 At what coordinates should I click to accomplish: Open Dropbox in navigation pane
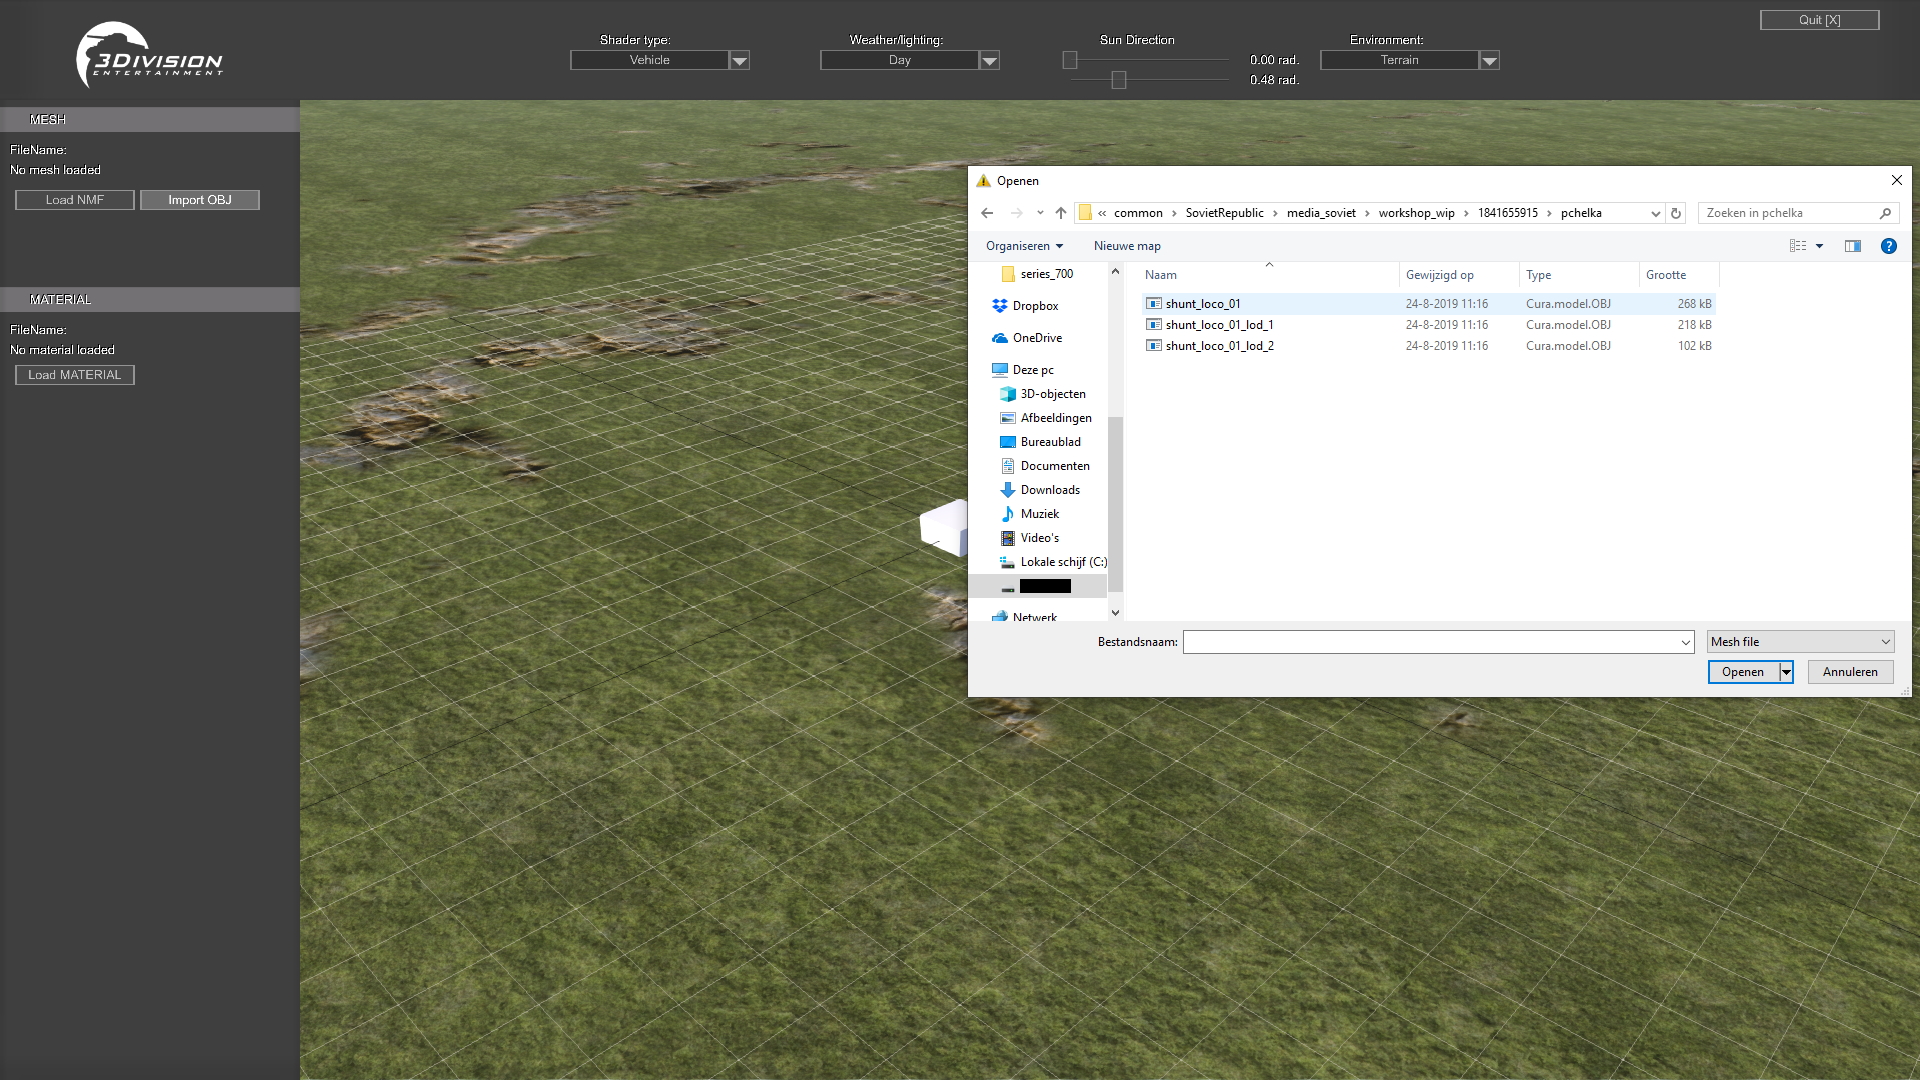(x=1035, y=306)
